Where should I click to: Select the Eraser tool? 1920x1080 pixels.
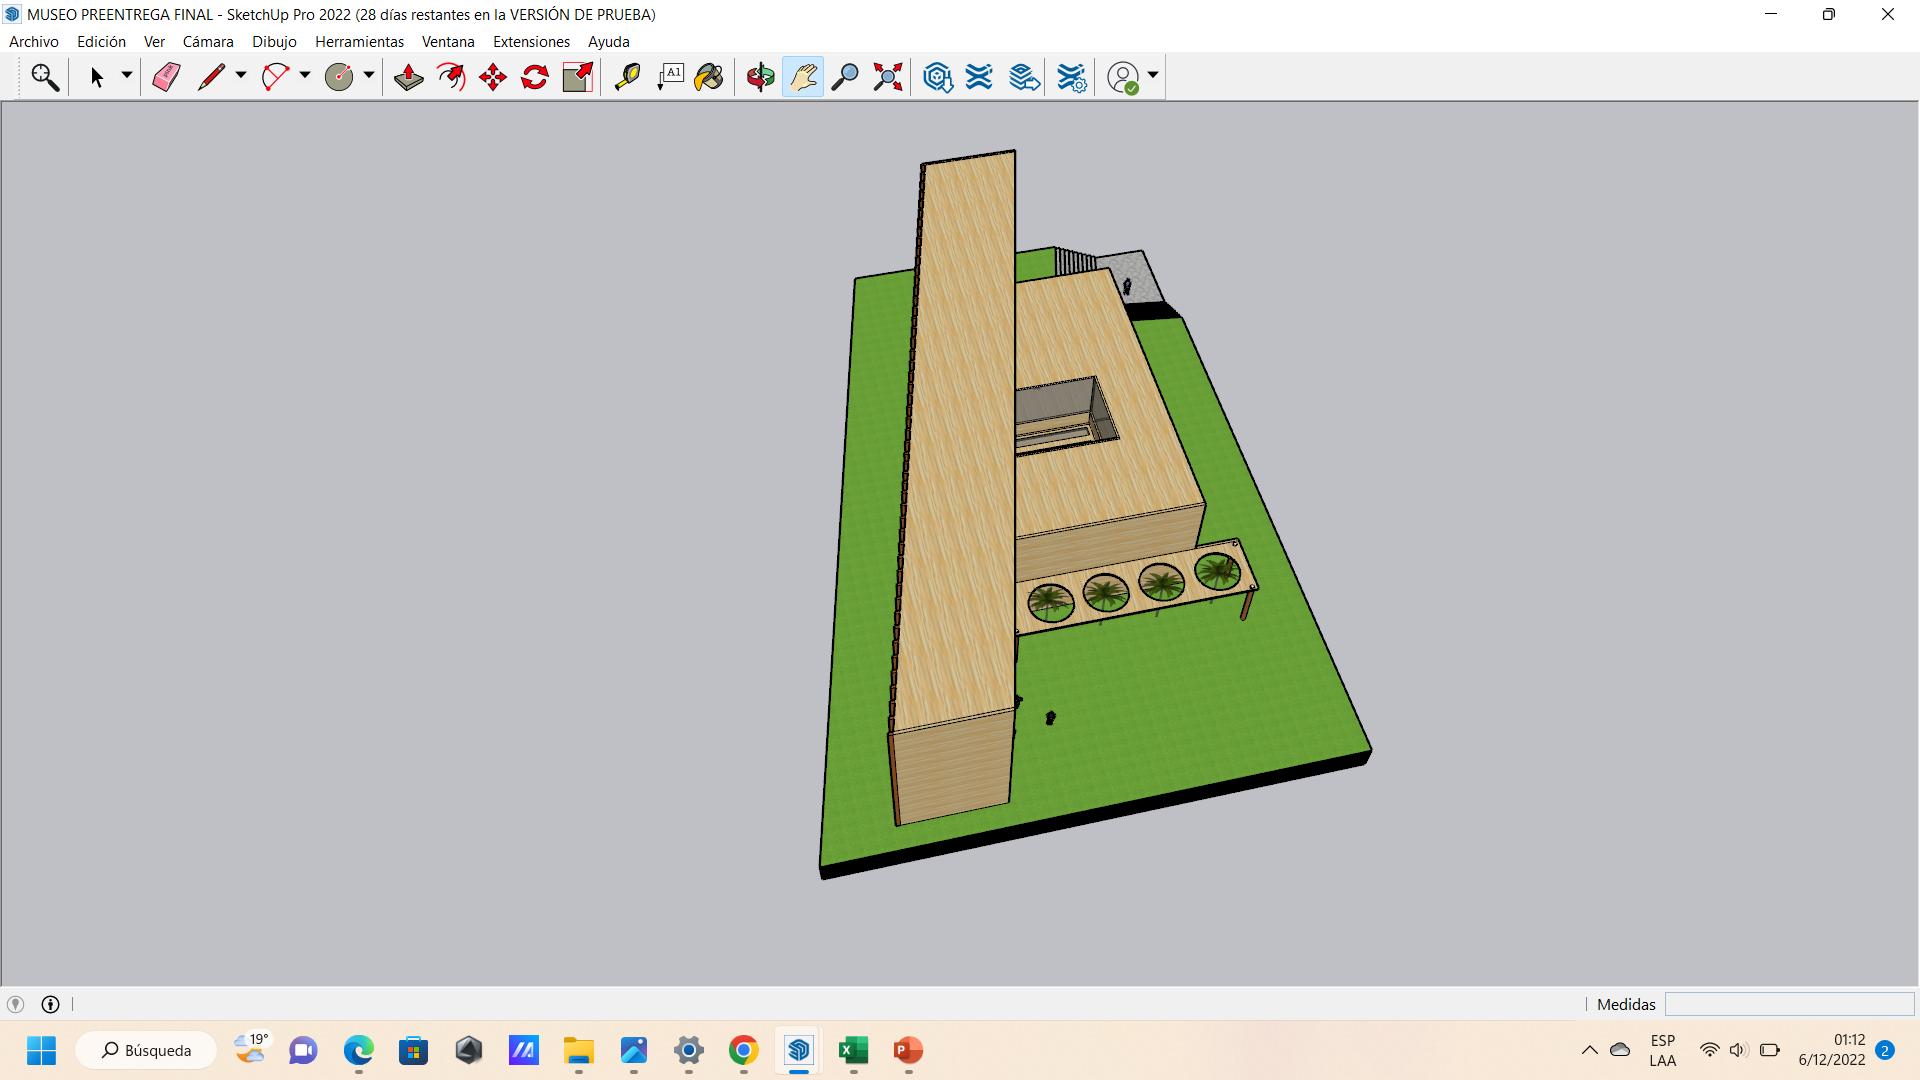166,77
